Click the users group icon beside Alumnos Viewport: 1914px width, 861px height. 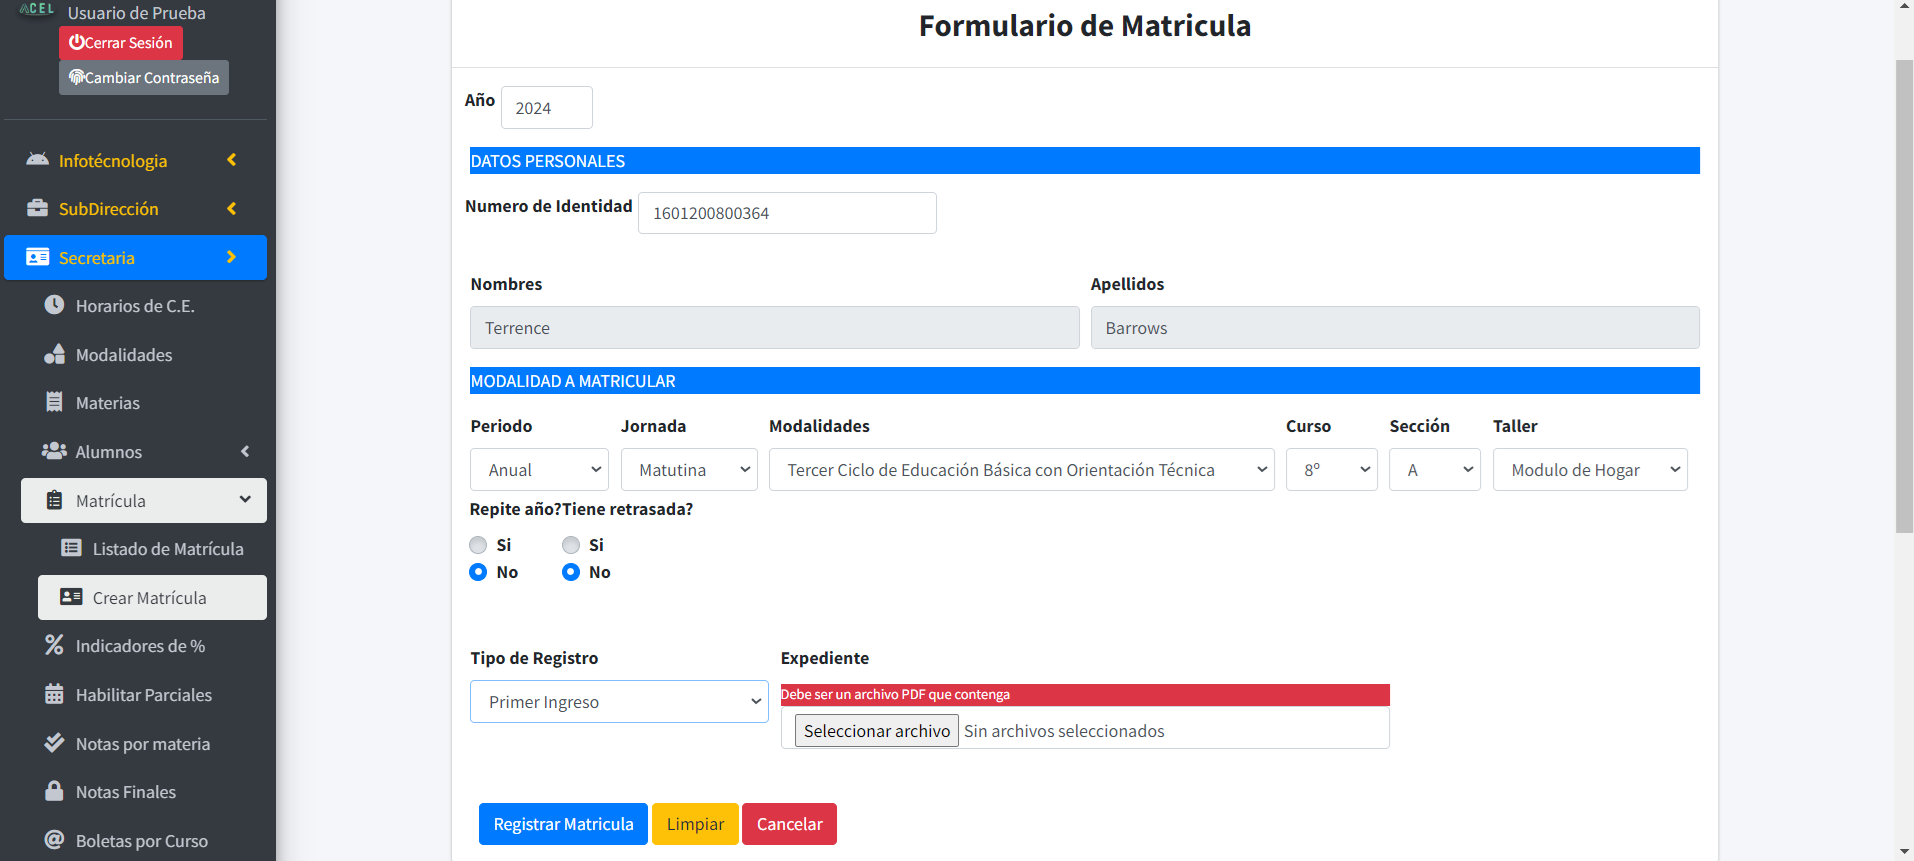(54, 451)
